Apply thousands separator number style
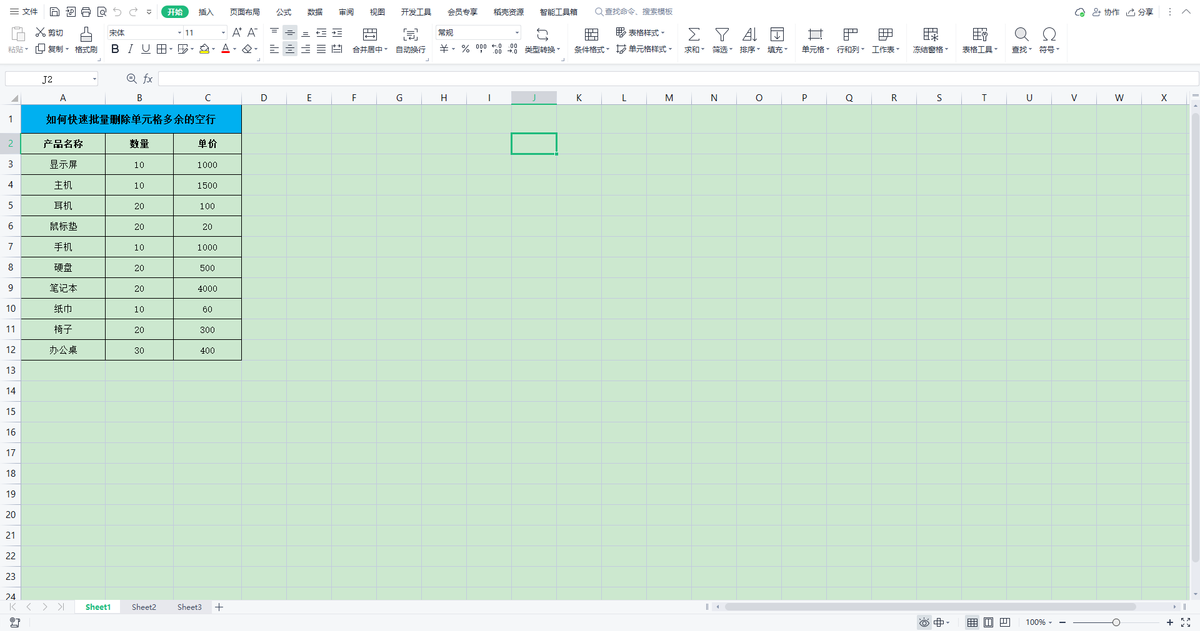This screenshot has height=631, width=1200. click(x=481, y=49)
